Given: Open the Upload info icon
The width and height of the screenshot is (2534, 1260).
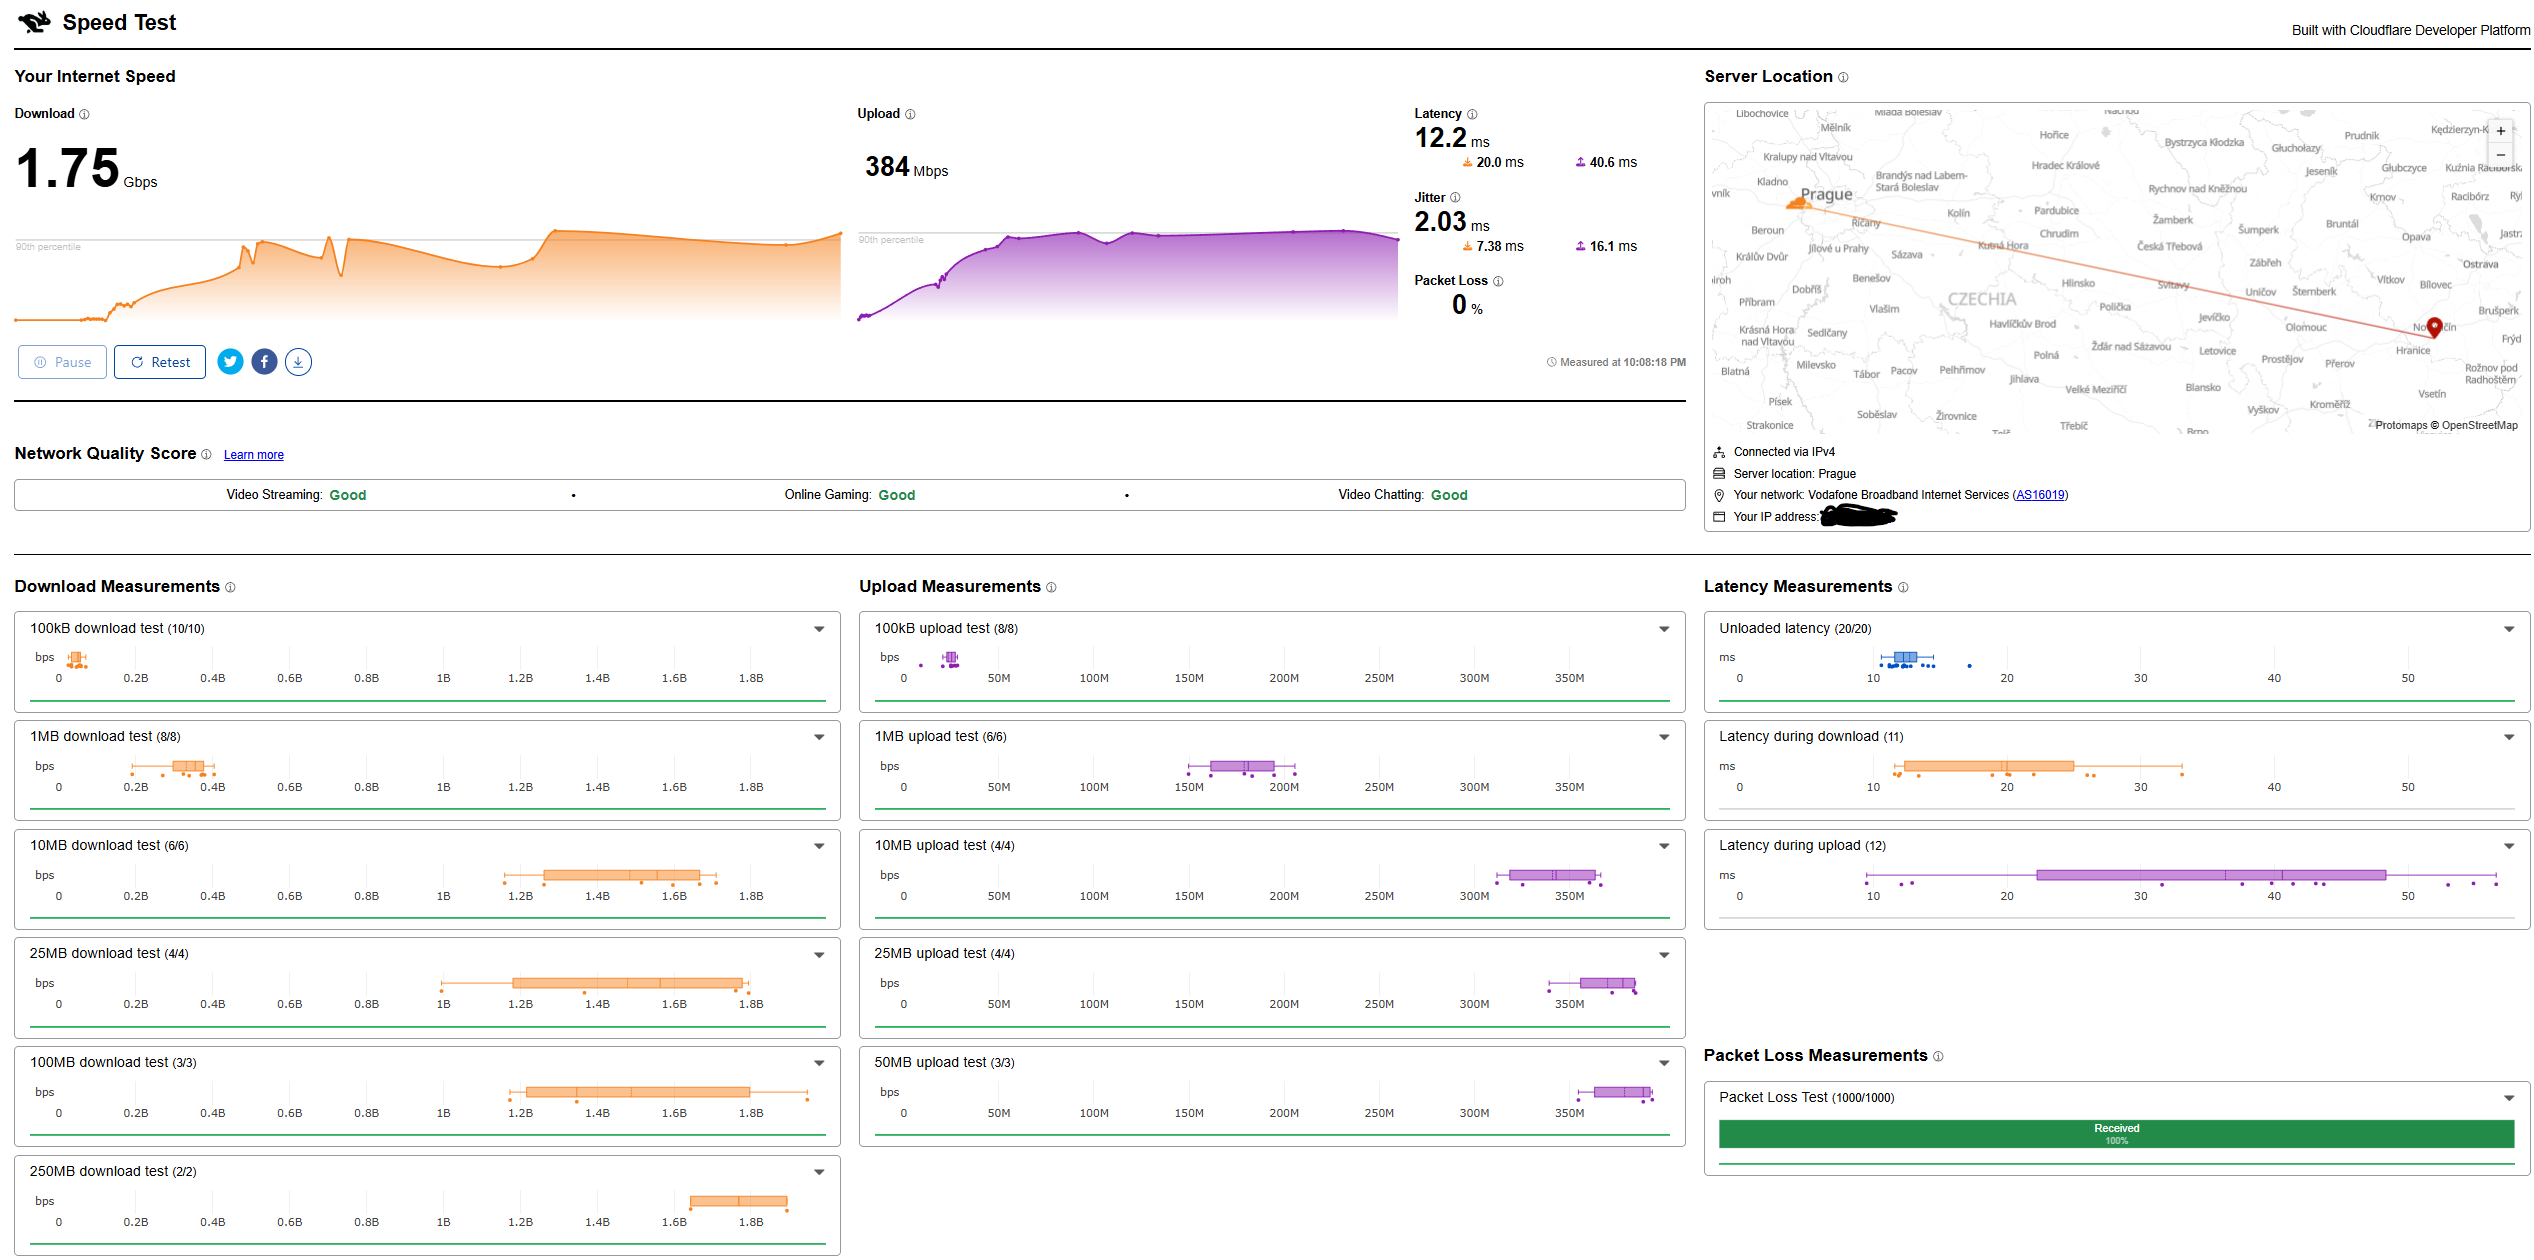Looking at the screenshot, I should pos(910,114).
